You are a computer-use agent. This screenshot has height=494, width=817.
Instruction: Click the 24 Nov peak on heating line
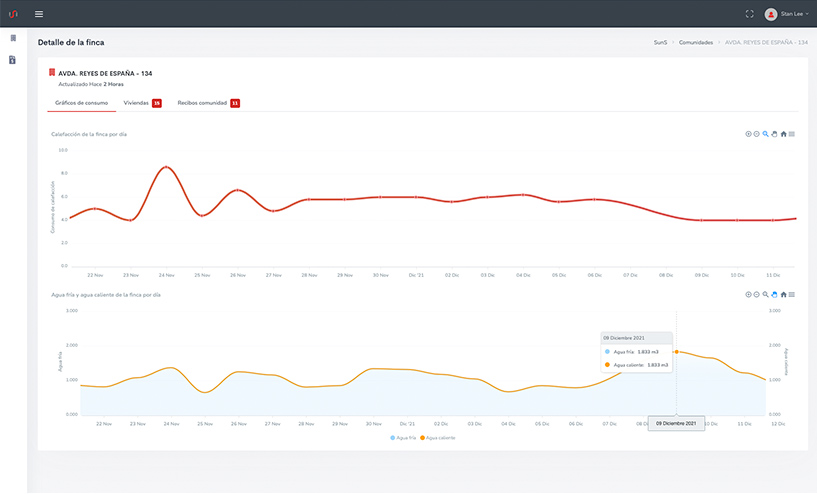166,167
